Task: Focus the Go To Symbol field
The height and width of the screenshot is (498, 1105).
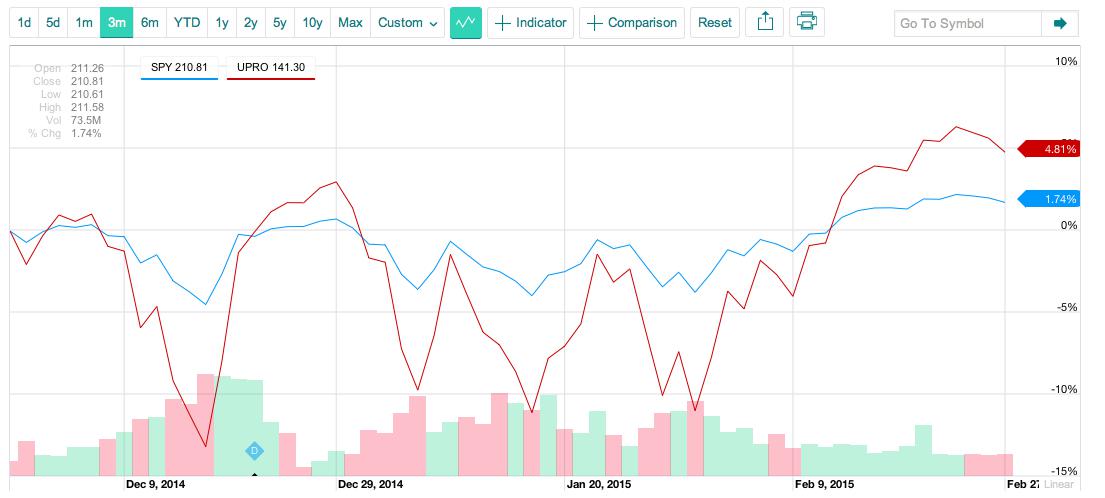Action: point(968,23)
